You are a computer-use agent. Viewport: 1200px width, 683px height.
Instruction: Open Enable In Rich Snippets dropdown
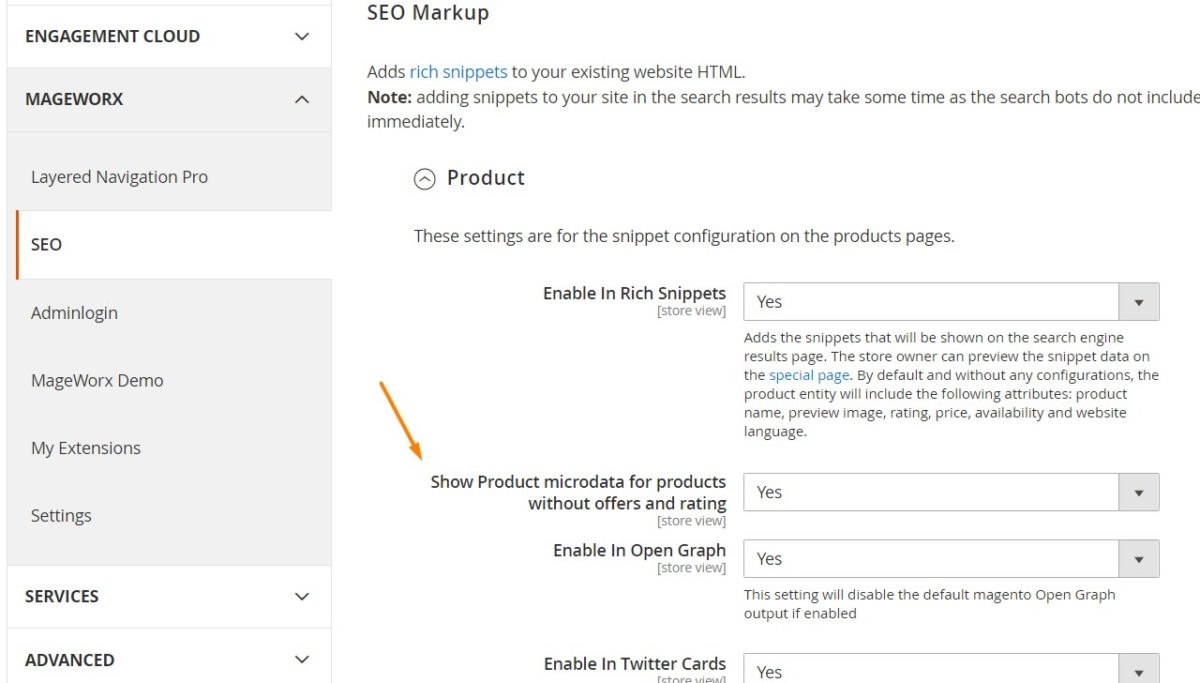tap(951, 301)
